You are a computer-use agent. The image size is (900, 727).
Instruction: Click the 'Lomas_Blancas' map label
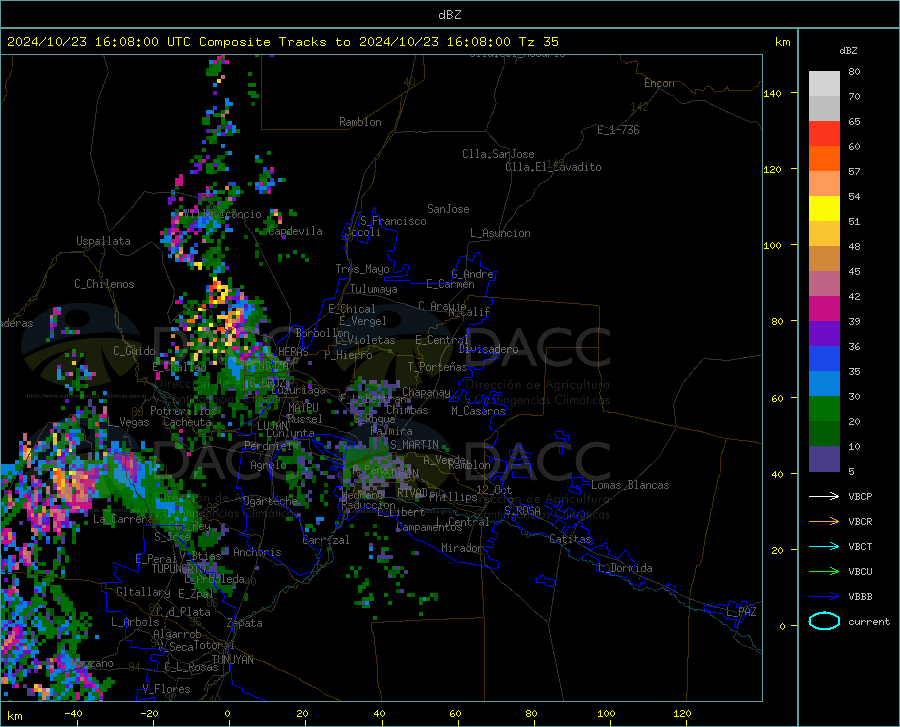630,485
